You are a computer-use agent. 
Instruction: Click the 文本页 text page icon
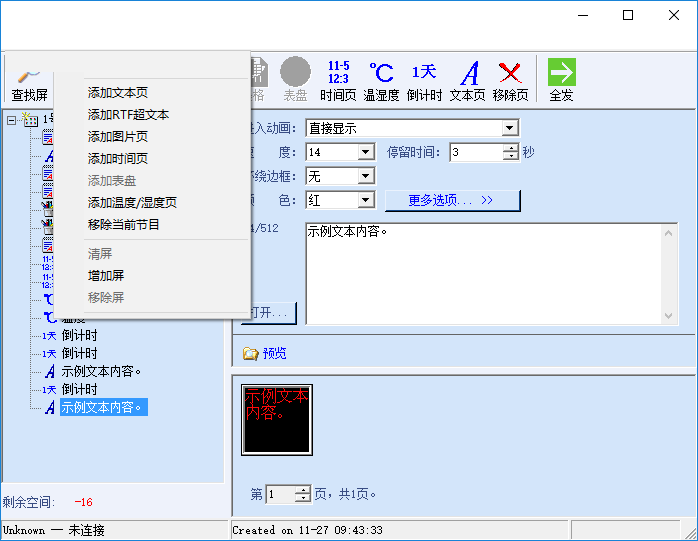pyautogui.click(x=467, y=80)
